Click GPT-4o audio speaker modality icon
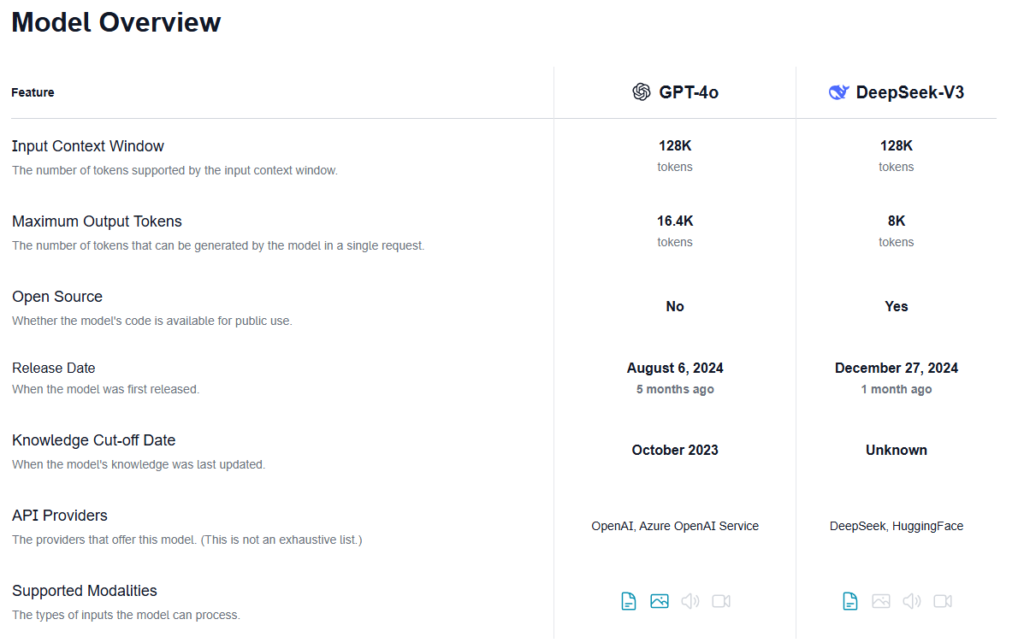The width and height of the screenshot is (1024, 643). tap(690, 601)
